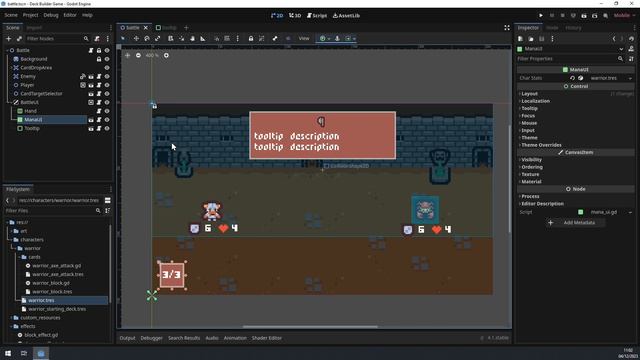640x360 pixels.
Task: Load an existing resource in Inspector
Action: (531, 39)
